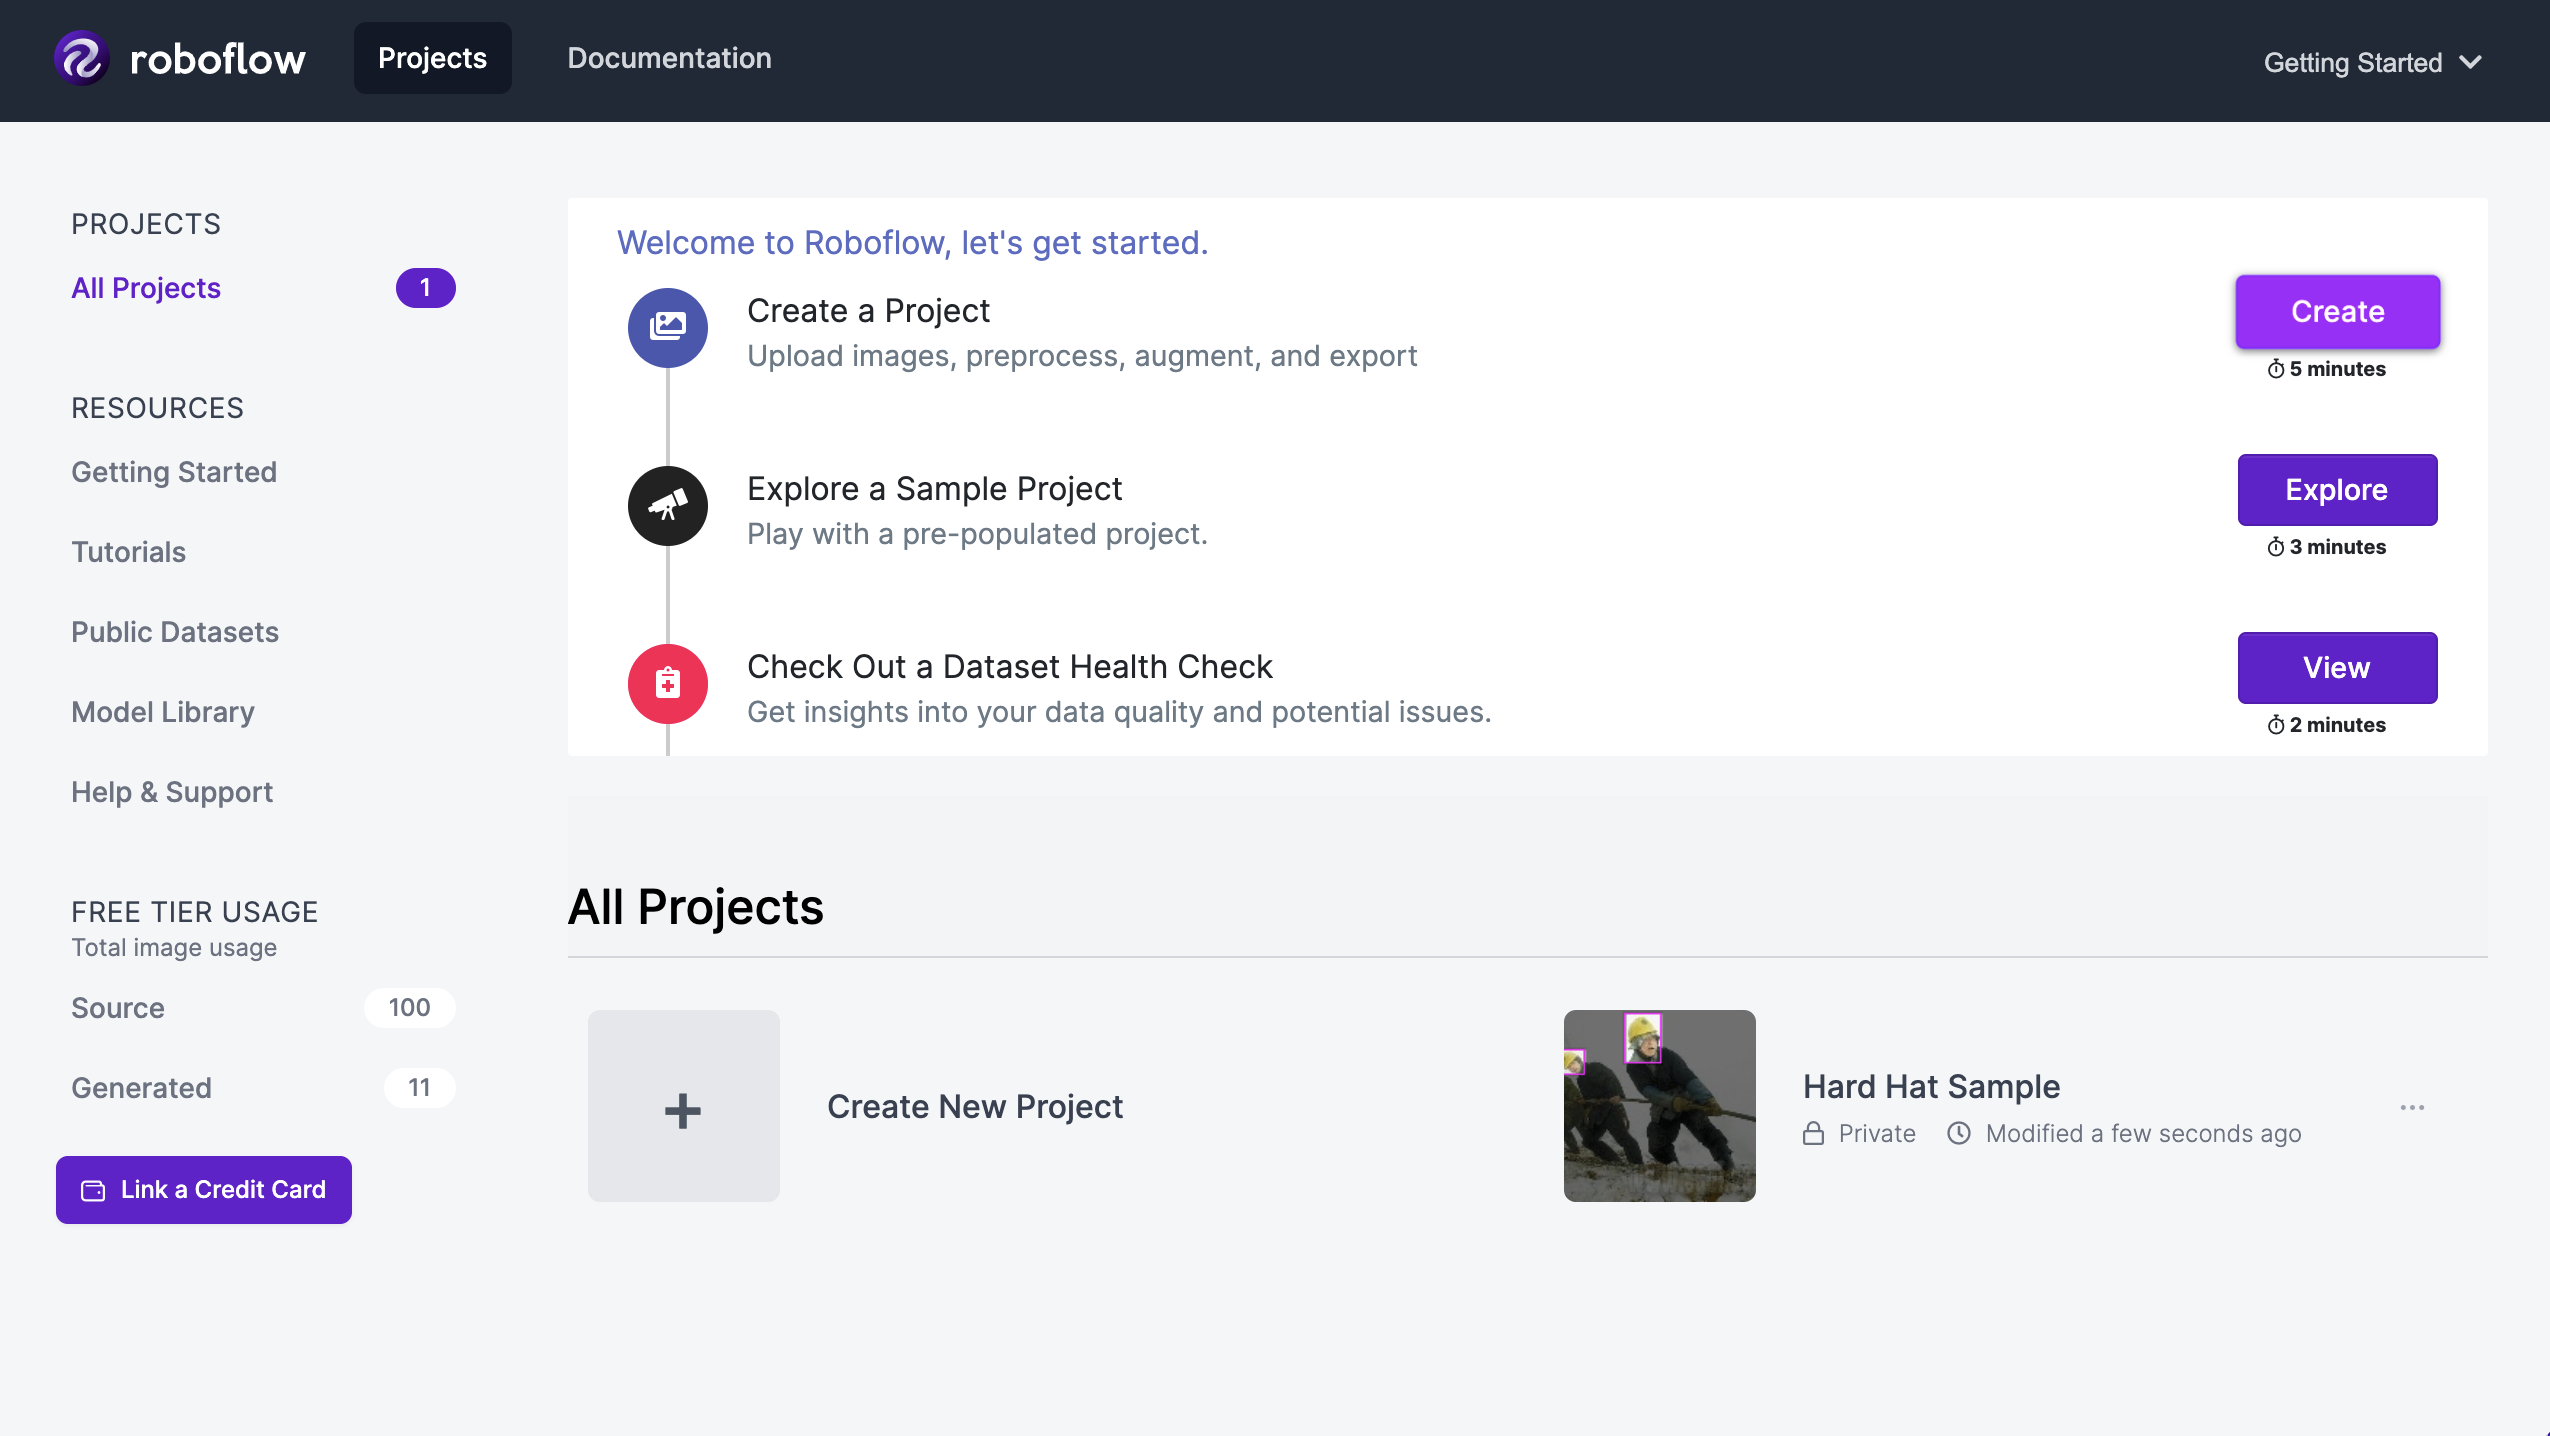Expand the Getting Started dropdown
The height and width of the screenshot is (1436, 2550).
tap(2372, 62)
